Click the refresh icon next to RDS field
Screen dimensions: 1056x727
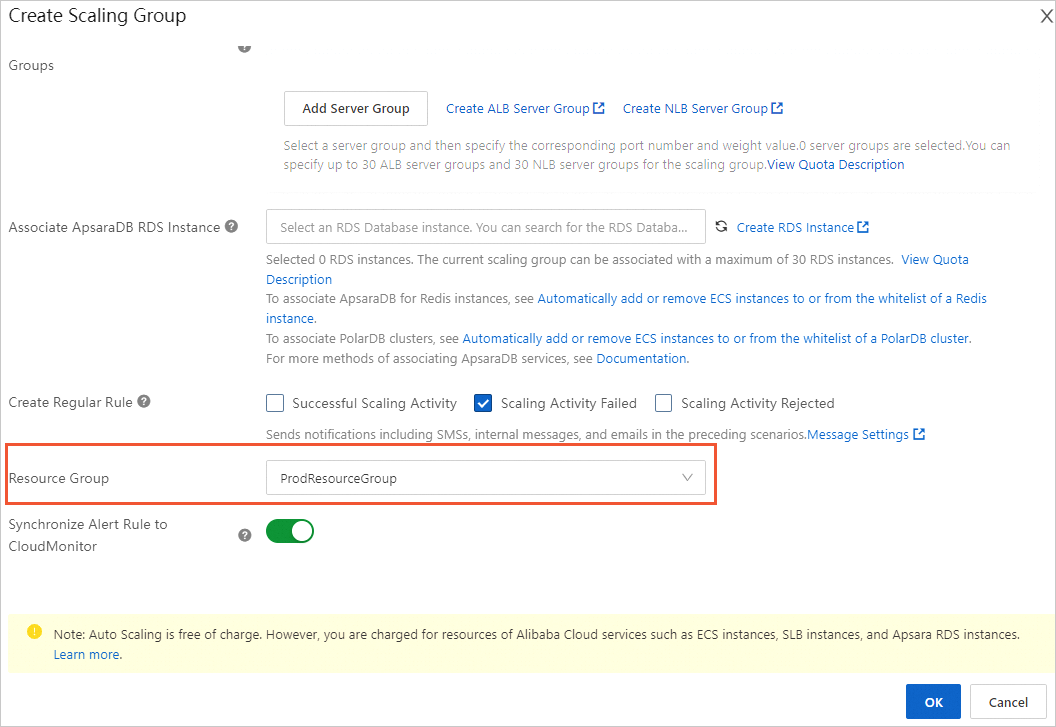721,226
